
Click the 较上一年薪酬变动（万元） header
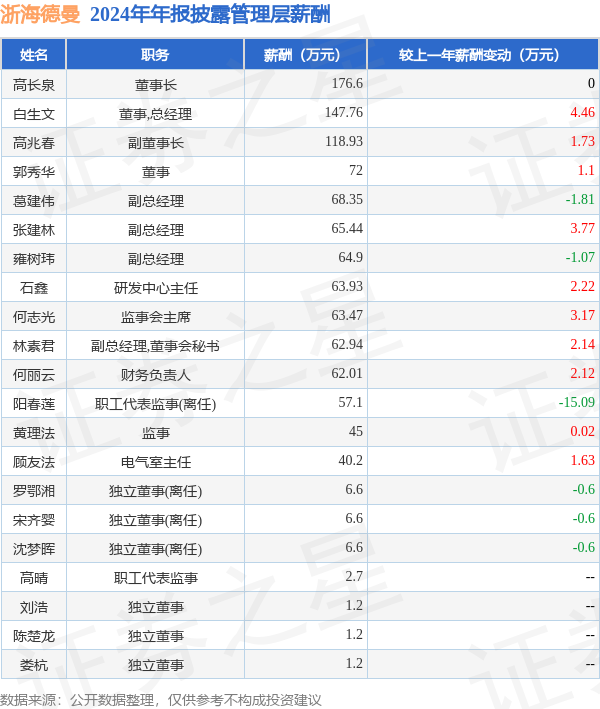pyautogui.click(x=483, y=55)
